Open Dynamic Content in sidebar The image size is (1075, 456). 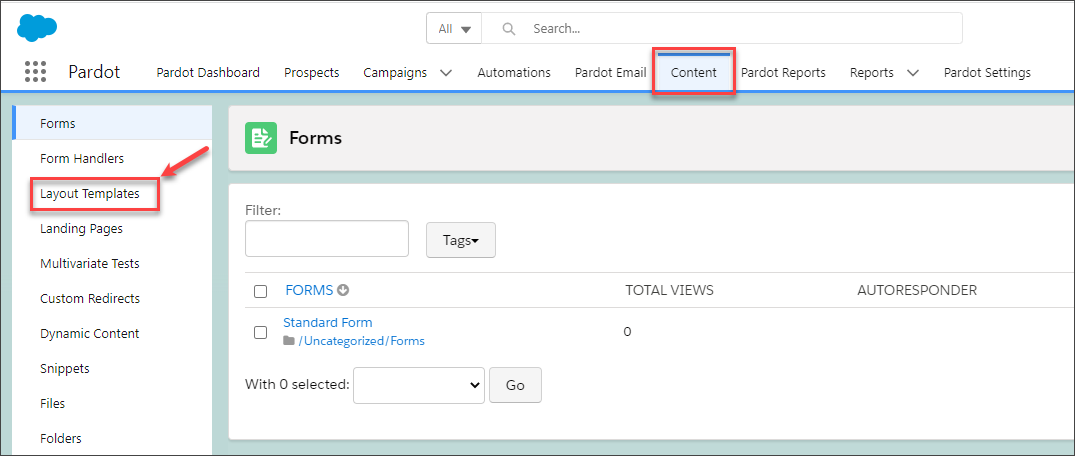click(x=90, y=333)
